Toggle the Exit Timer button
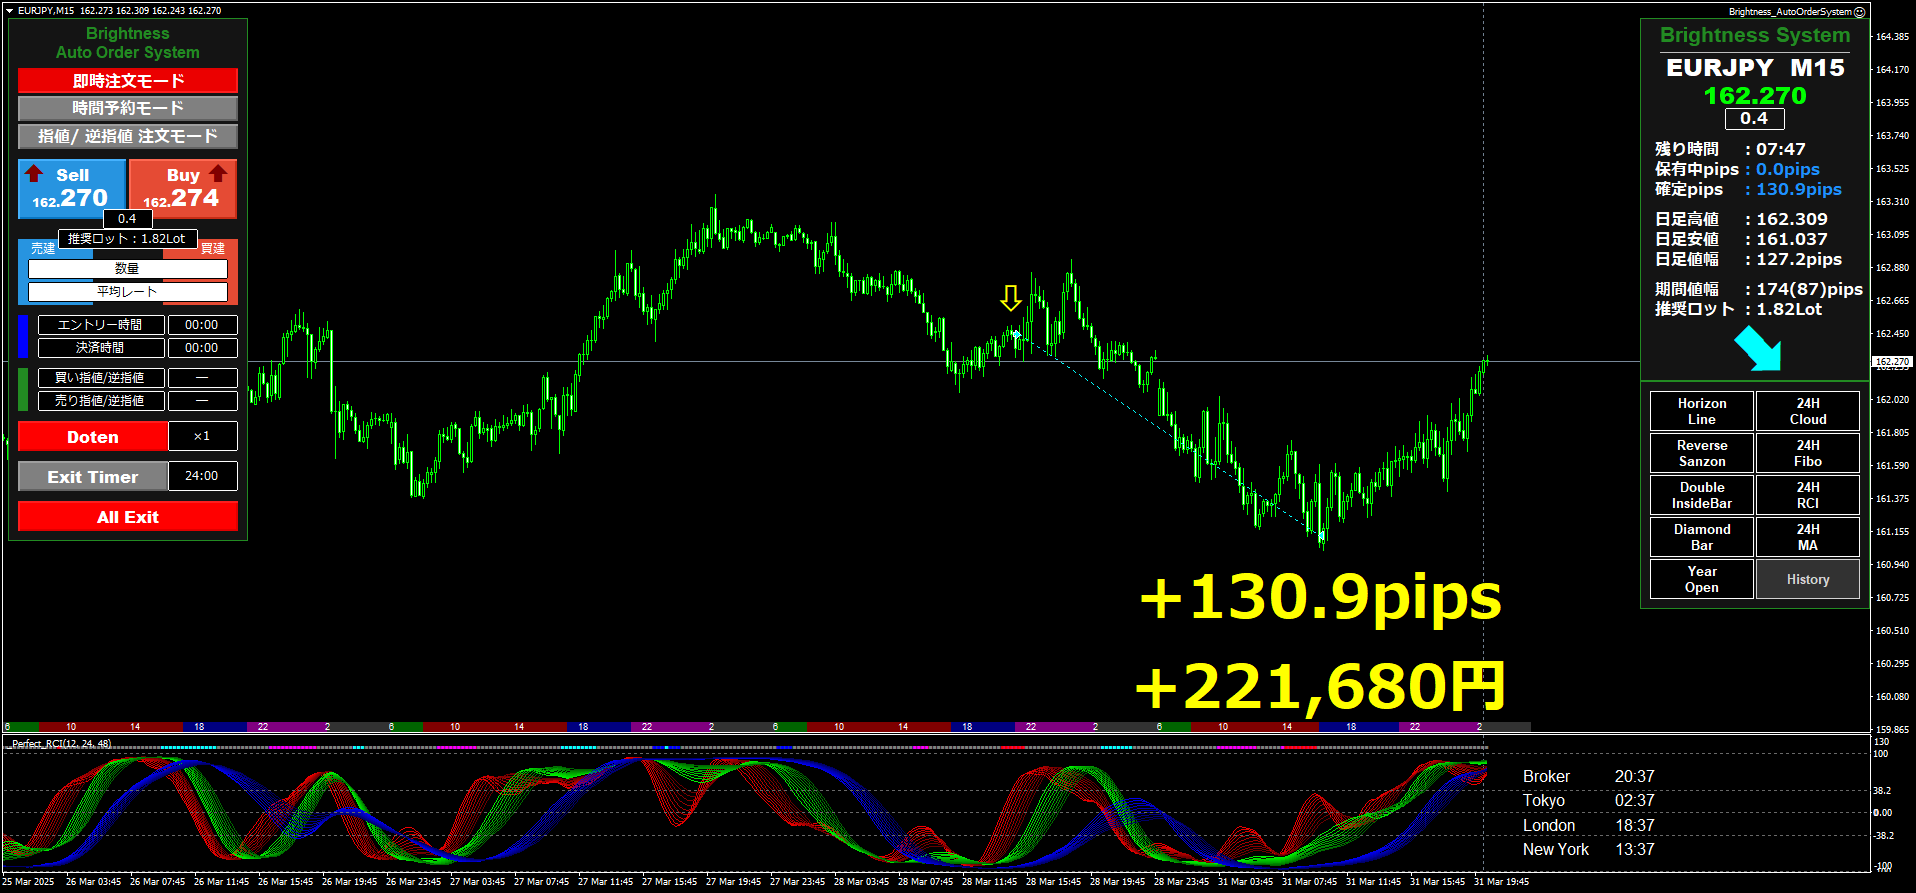Screen dimensions: 1916x893 point(93,477)
